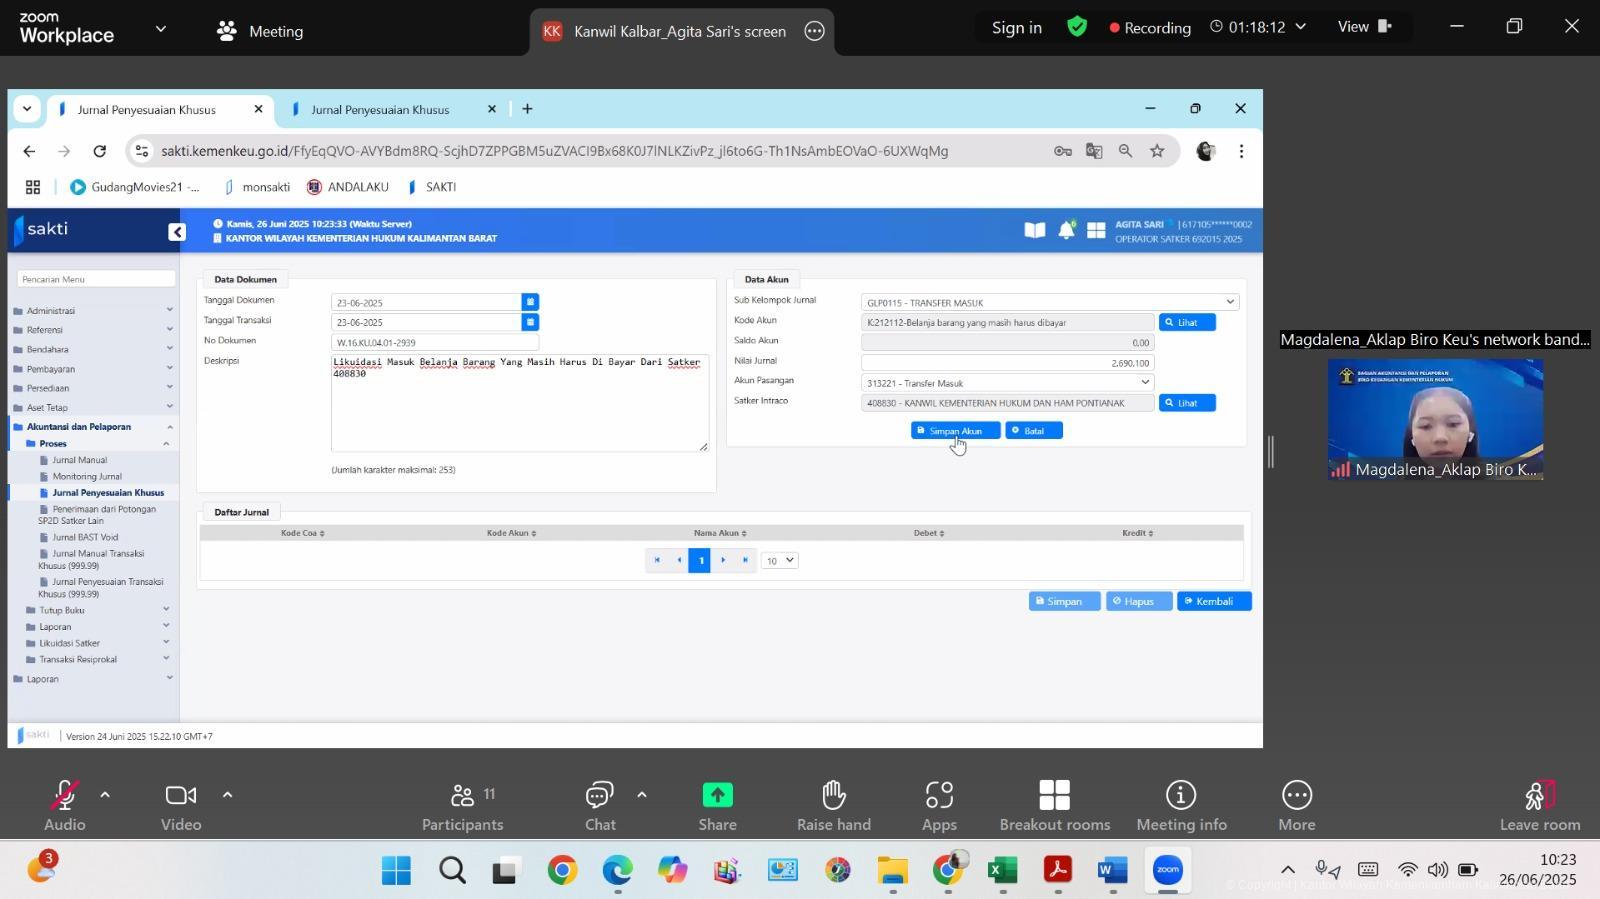Open the Tanggal Dokumen calendar picker
The height and width of the screenshot is (899, 1600).
pos(530,302)
